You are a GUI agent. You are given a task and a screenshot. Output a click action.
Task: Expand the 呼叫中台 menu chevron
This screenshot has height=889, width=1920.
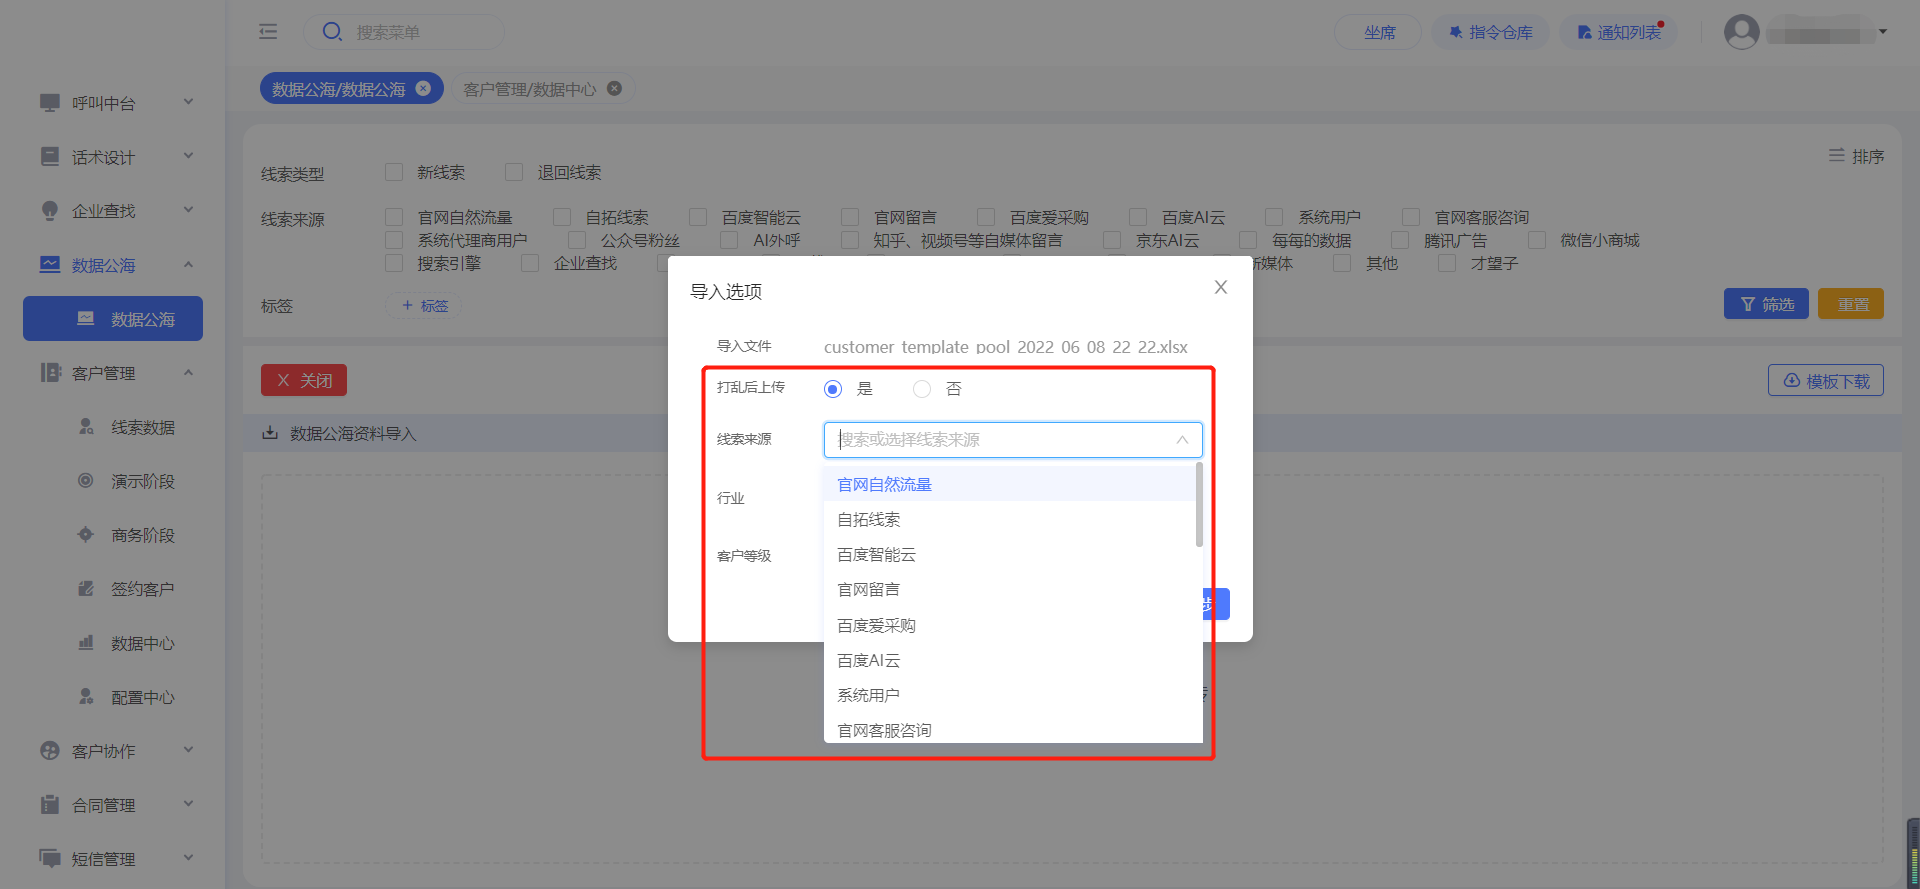coord(188,102)
